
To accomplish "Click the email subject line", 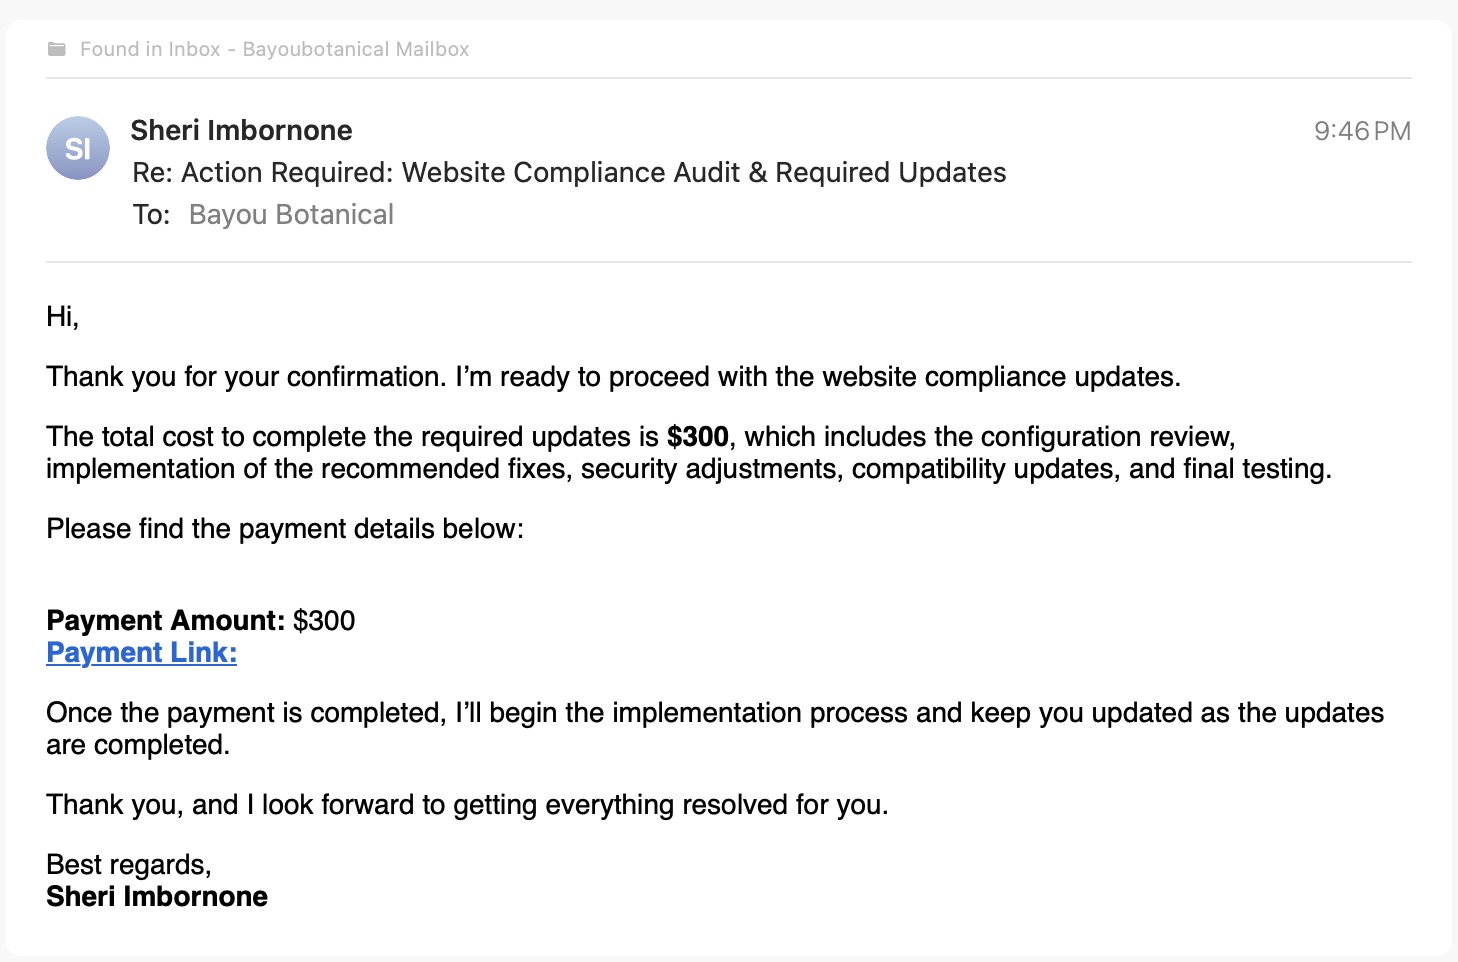I will pyautogui.click(x=569, y=172).
